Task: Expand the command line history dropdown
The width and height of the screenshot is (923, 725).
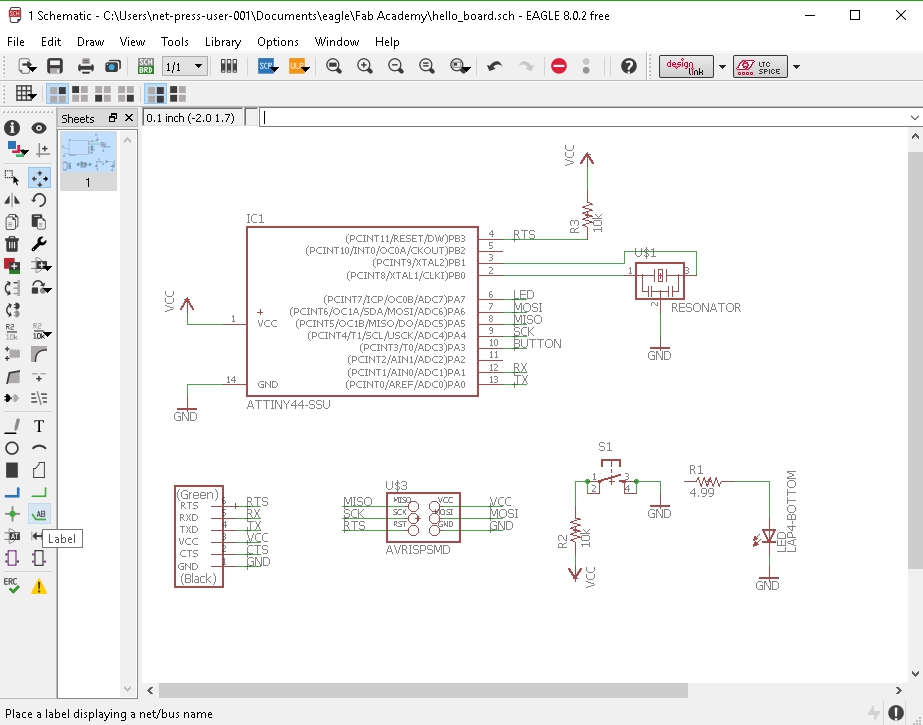Action: click(x=914, y=118)
